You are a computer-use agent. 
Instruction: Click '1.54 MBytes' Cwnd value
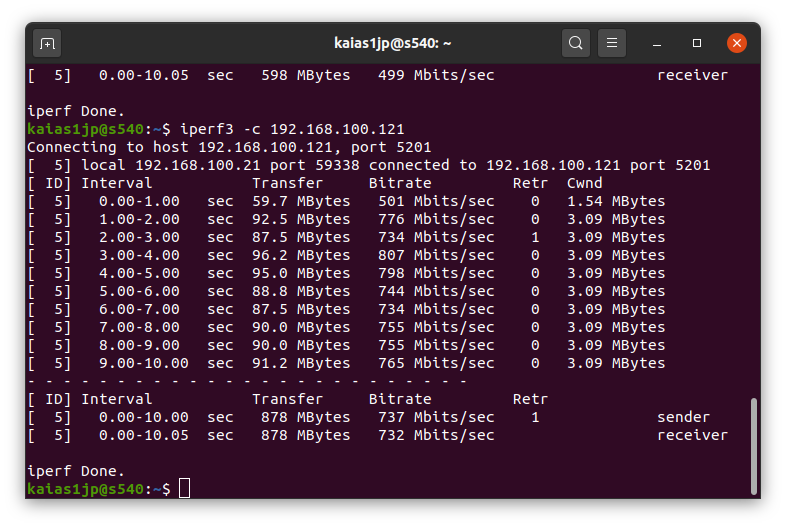[x=616, y=201]
